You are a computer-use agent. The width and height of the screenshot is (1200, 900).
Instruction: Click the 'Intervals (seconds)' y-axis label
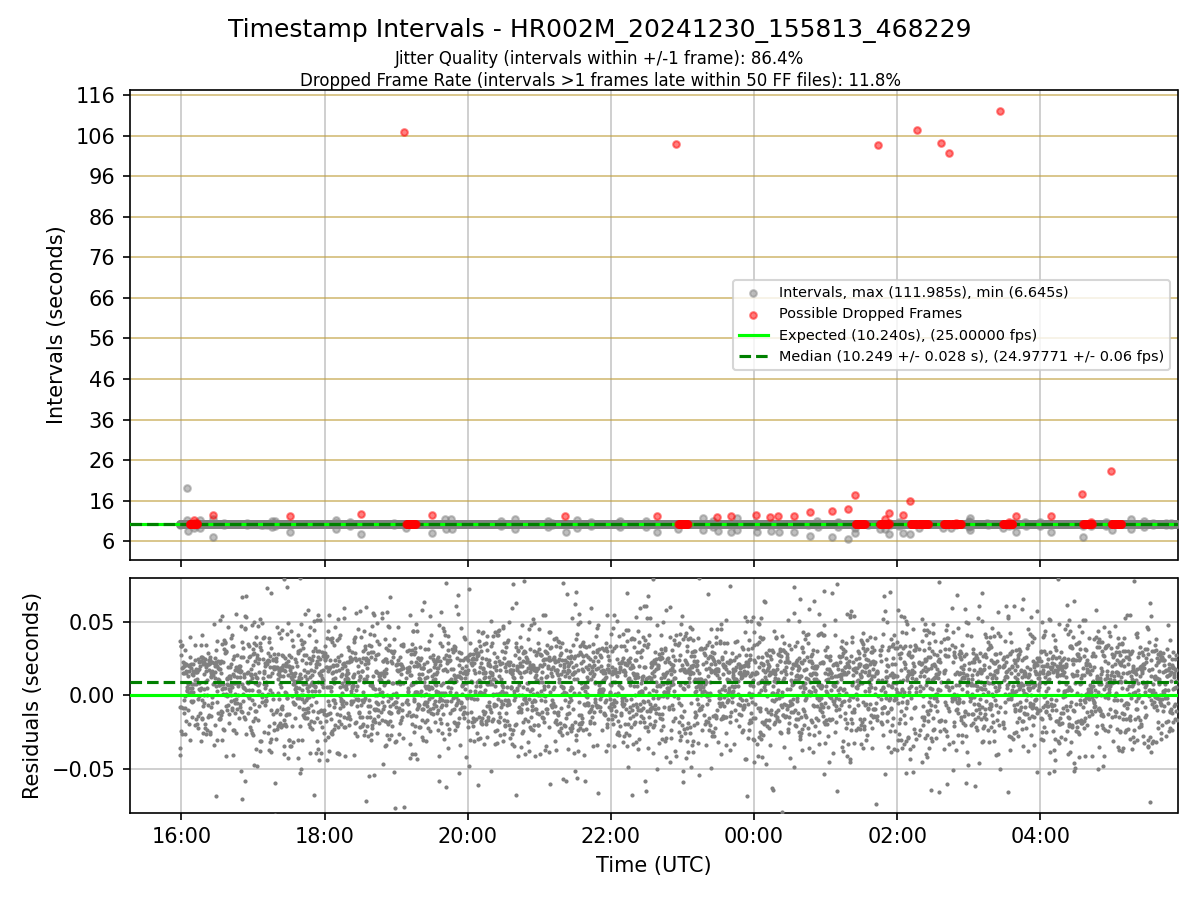pos(56,325)
